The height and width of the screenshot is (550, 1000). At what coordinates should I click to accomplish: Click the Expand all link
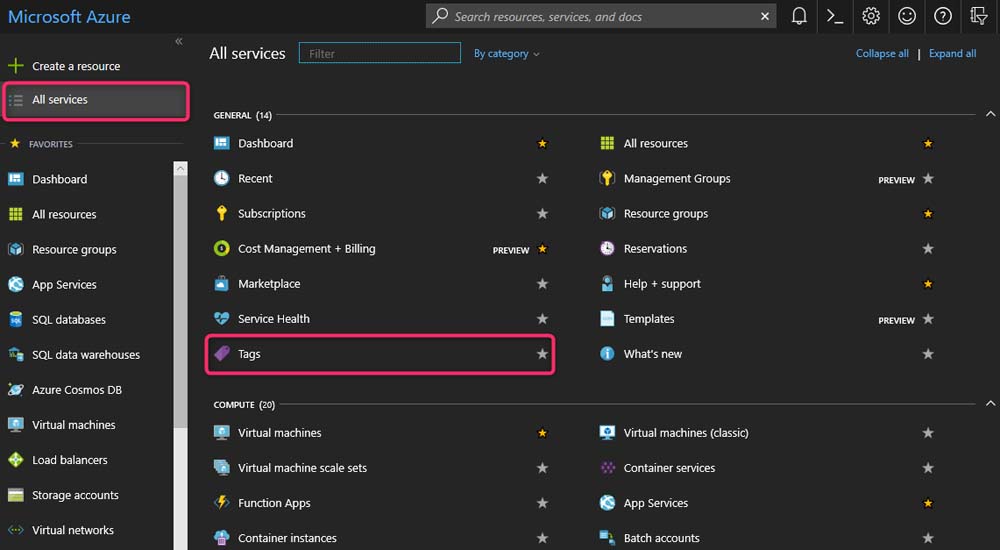(952, 54)
